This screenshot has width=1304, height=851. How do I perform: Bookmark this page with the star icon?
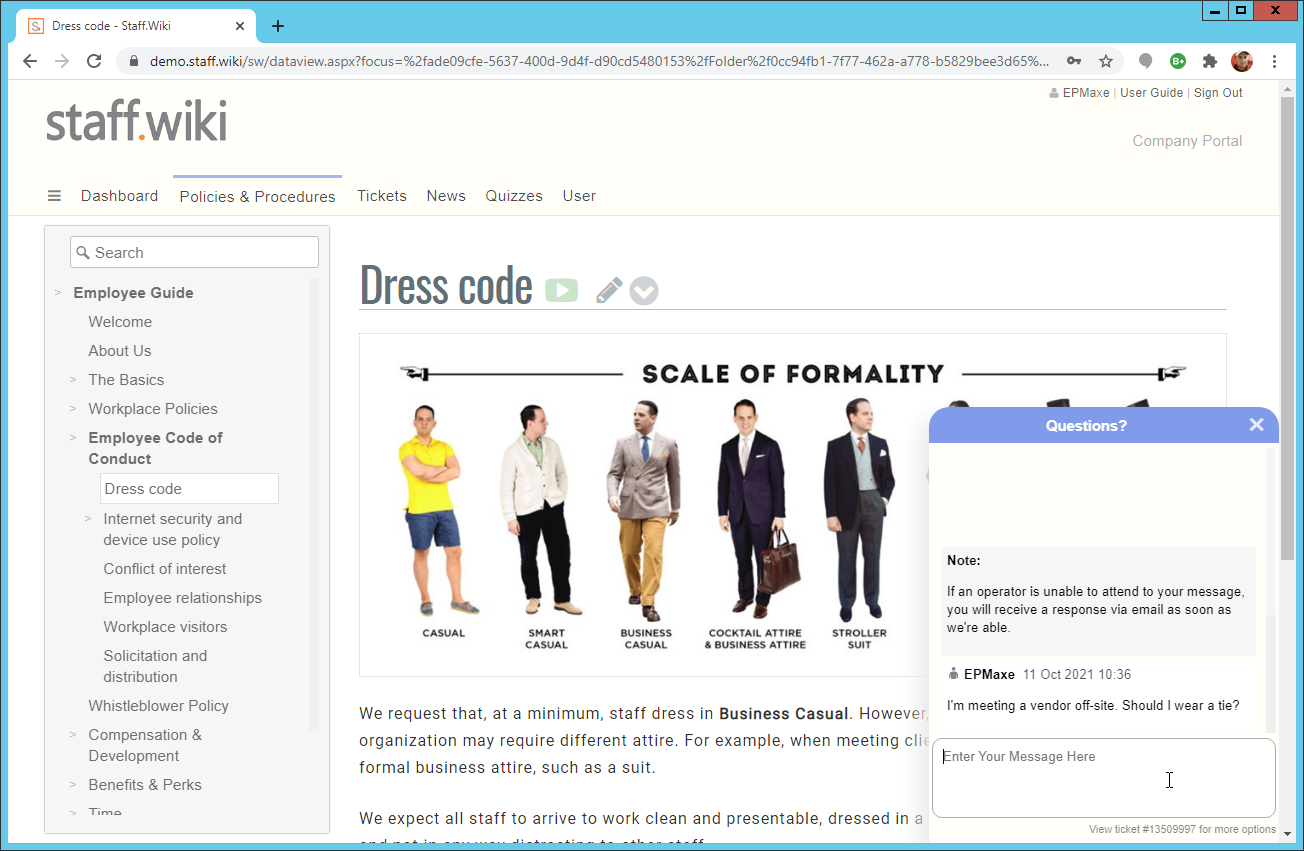pyautogui.click(x=1106, y=61)
